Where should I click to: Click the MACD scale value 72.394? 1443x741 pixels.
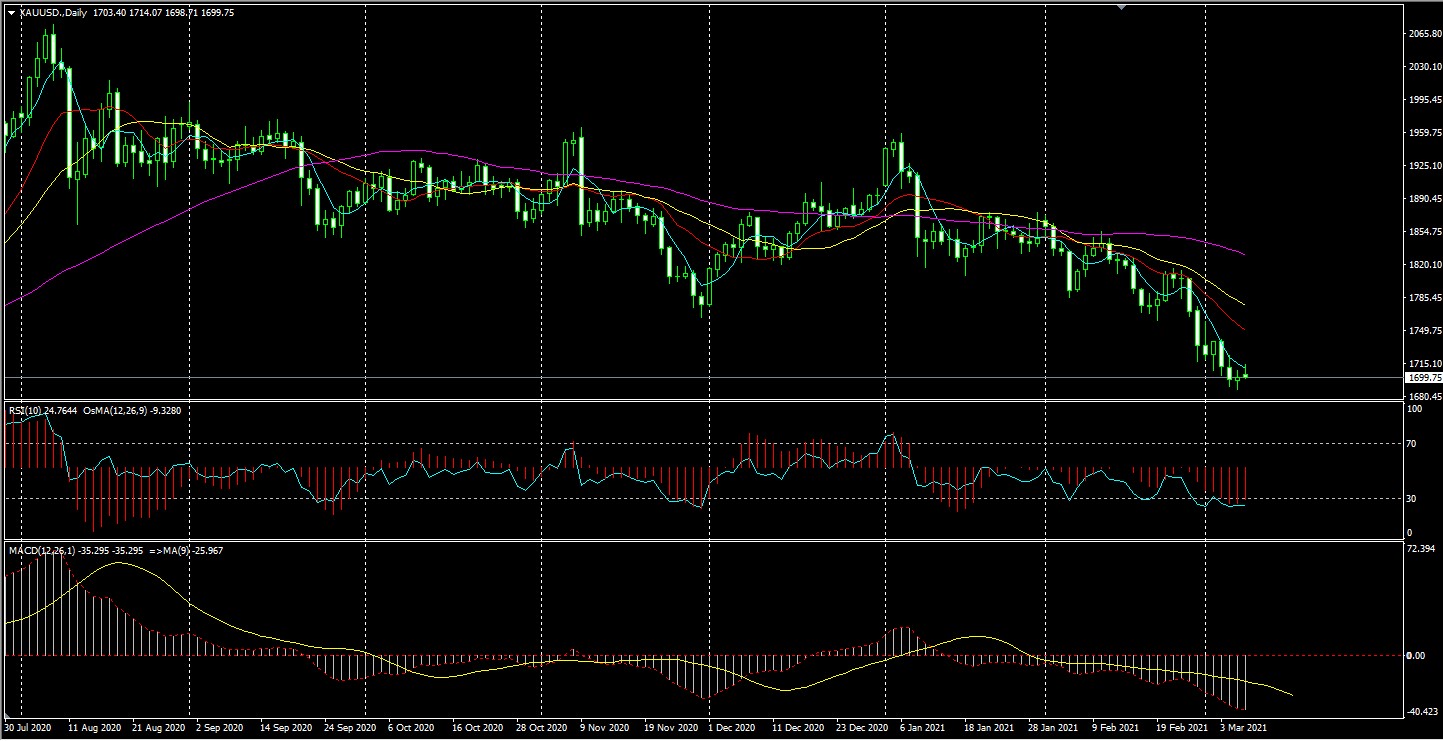pos(1420,550)
